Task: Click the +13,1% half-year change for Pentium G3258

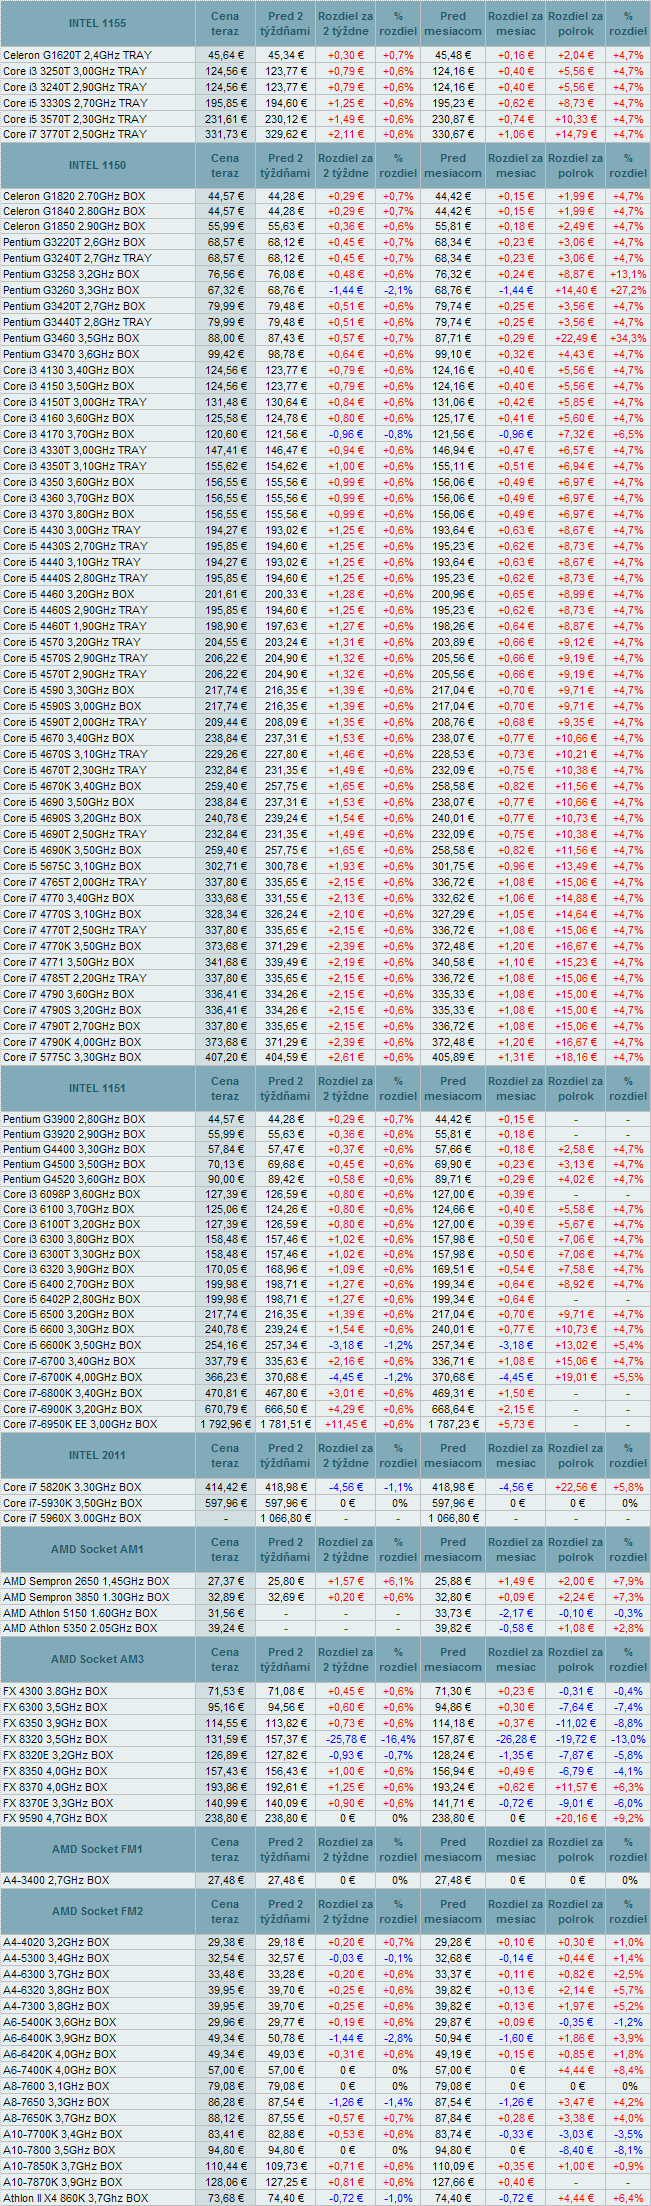Action: point(628,274)
